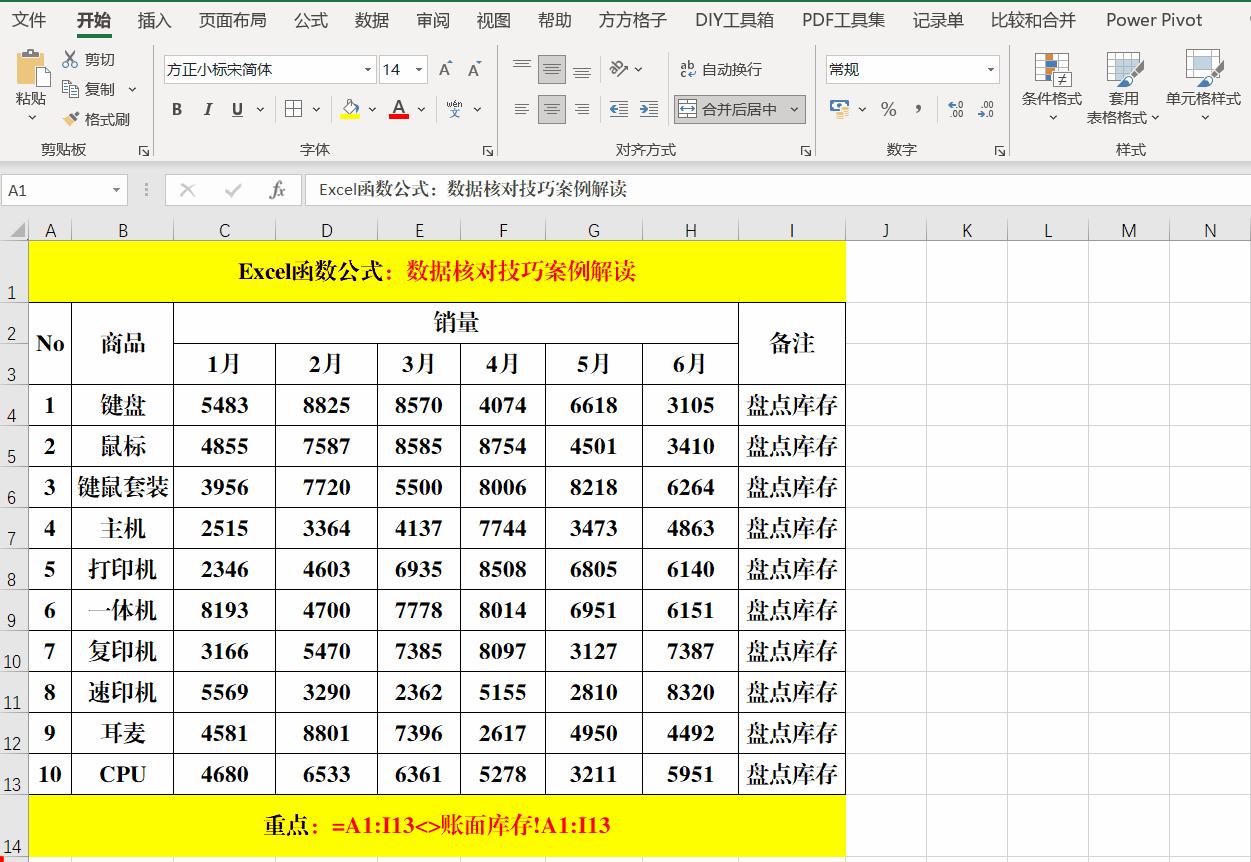The height and width of the screenshot is (862, 1251).
Task: Click the Copy (复制) icon
Action: tap(71, 88)
